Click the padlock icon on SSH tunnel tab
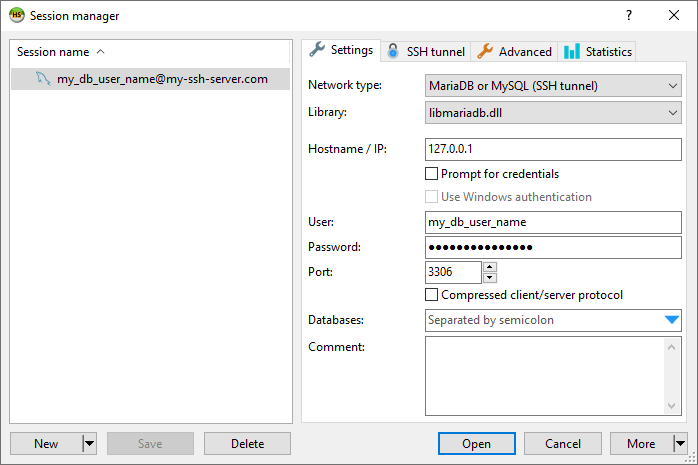The height and width of the screenshot is (465, 698). coord(393,52)
